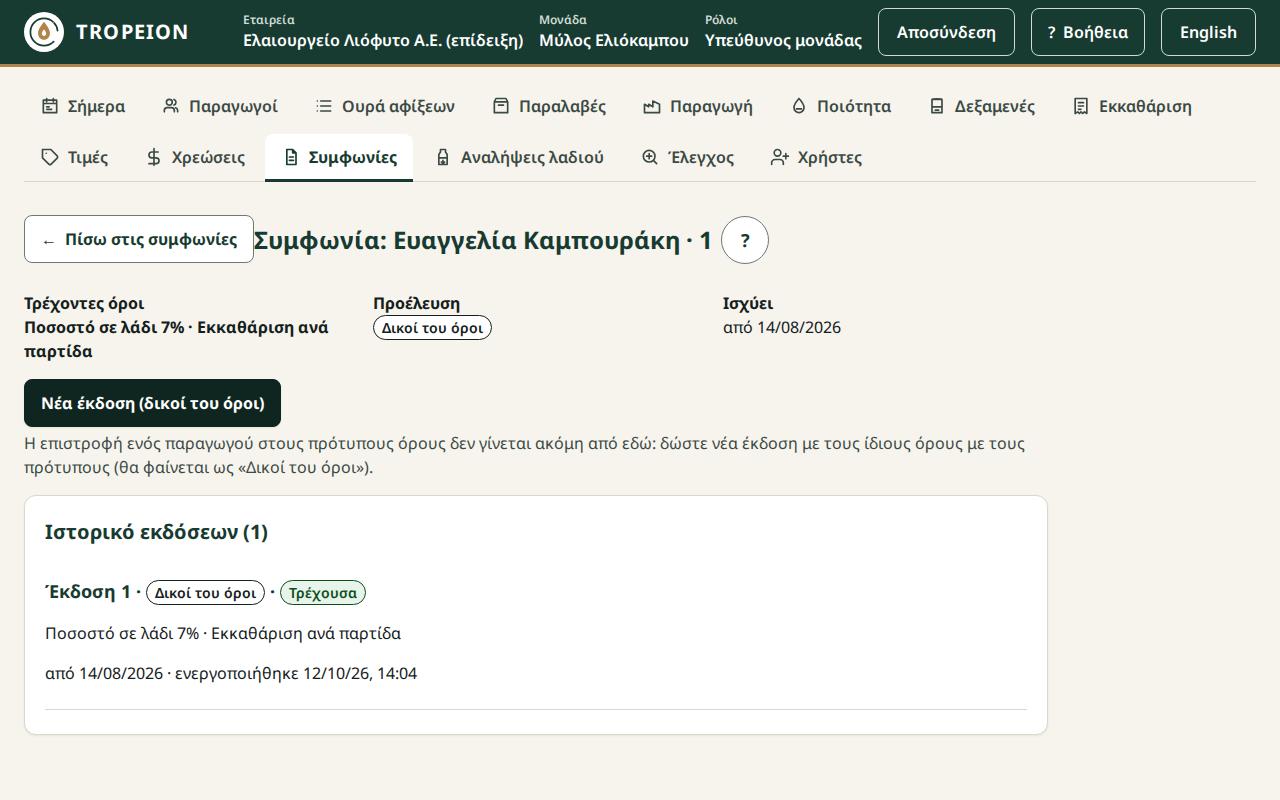This screenshot has width=1280, height=800.
Task: Go back via Πίσω στις συμφωνίες
Action: tap(139, 239)
